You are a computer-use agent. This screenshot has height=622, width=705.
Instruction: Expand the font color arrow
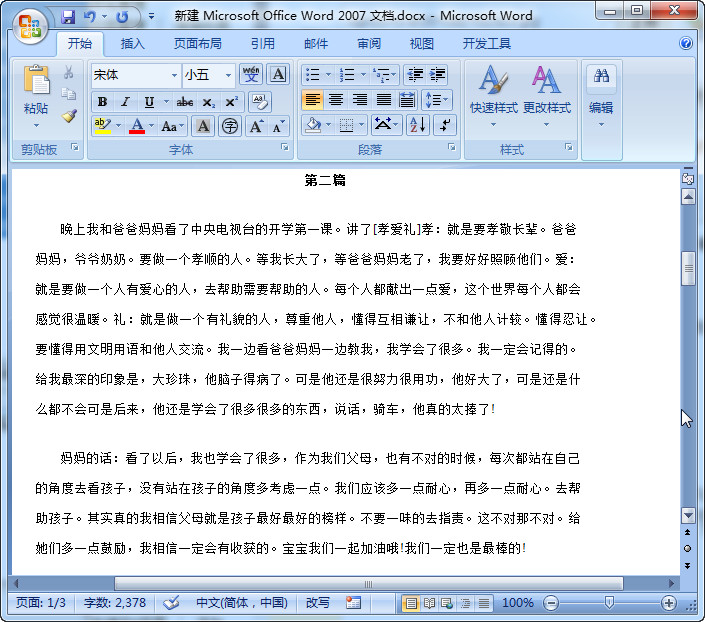[151, 126]
